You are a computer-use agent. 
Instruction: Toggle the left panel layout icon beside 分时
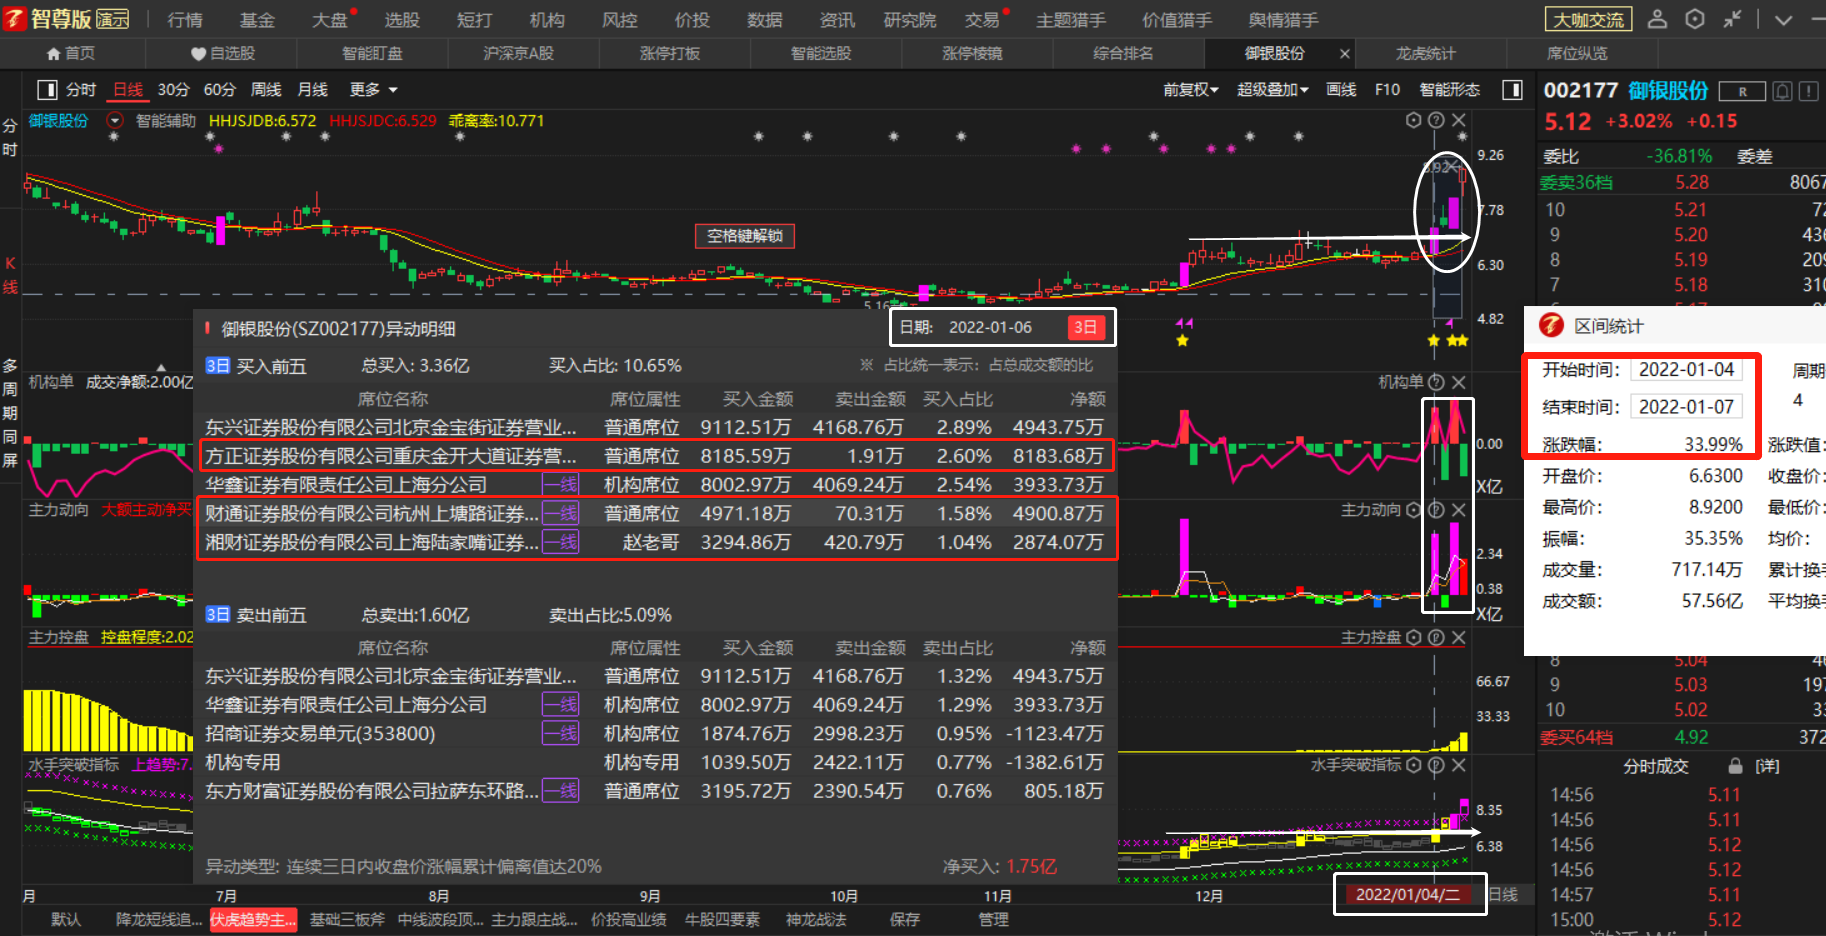point(47,90)
